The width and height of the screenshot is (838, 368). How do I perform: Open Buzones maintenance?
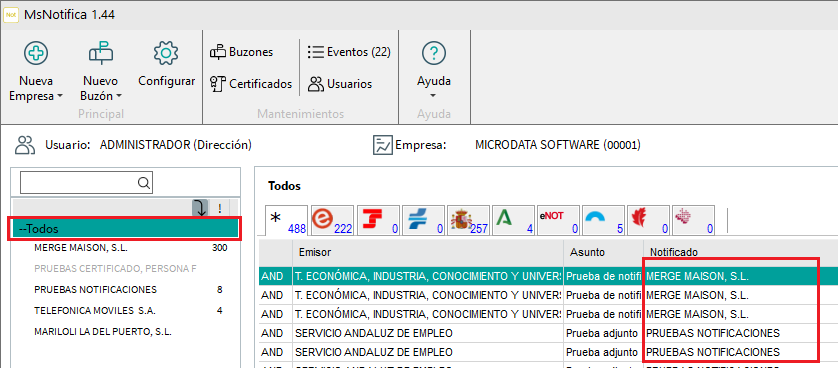tap(242, 52)
